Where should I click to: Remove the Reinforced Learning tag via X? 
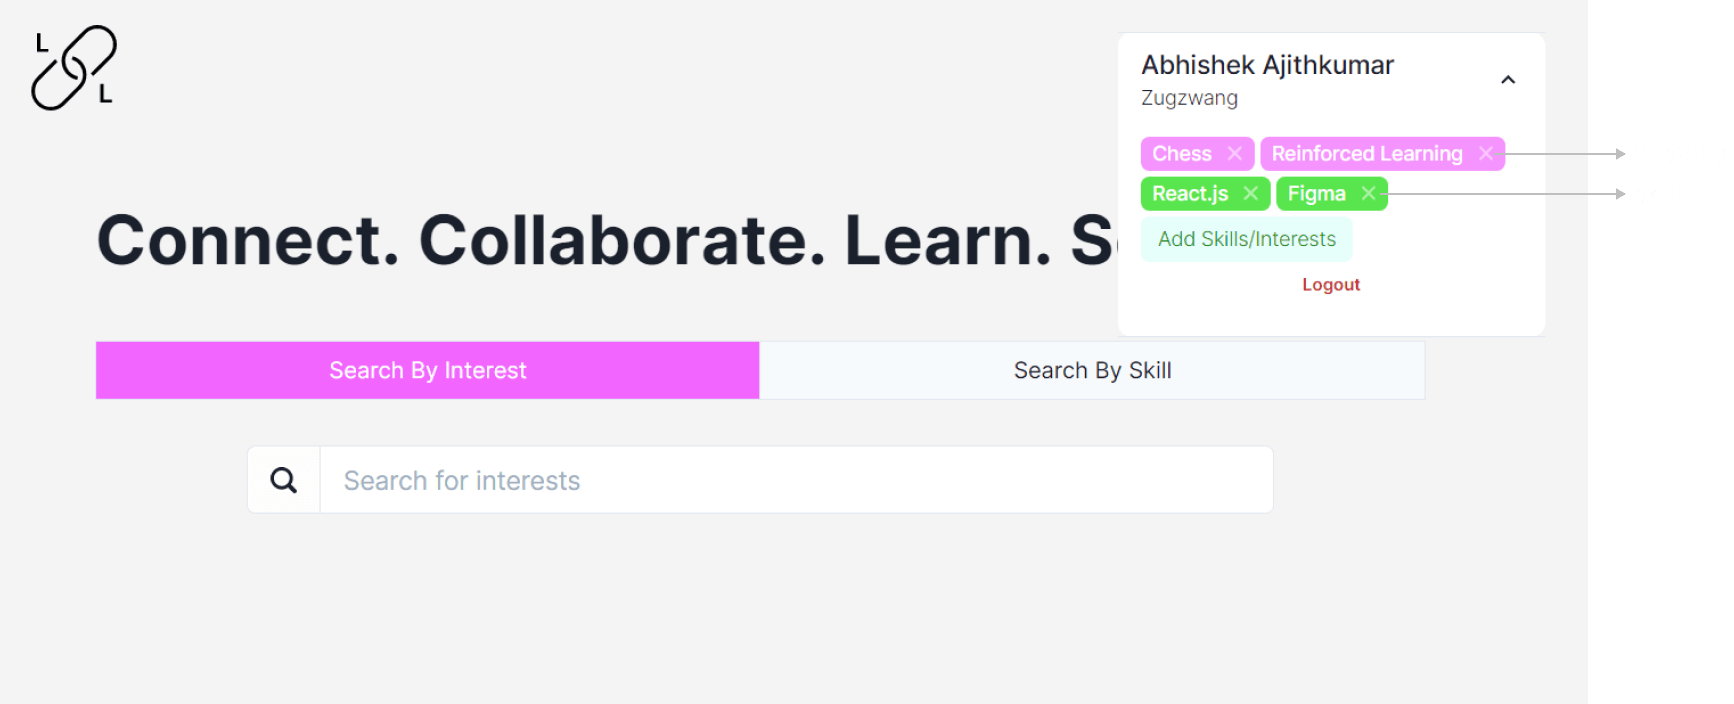(x=1486, y=153)
